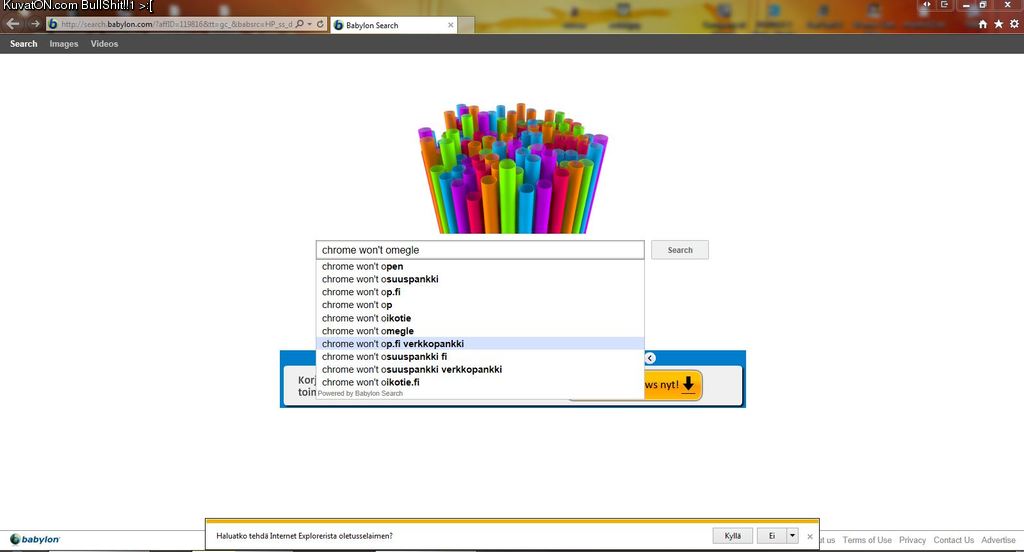The height and width of the screenshot is (552, 1024).
Task: Open Favorites star icon
Action: pos(998,24)
